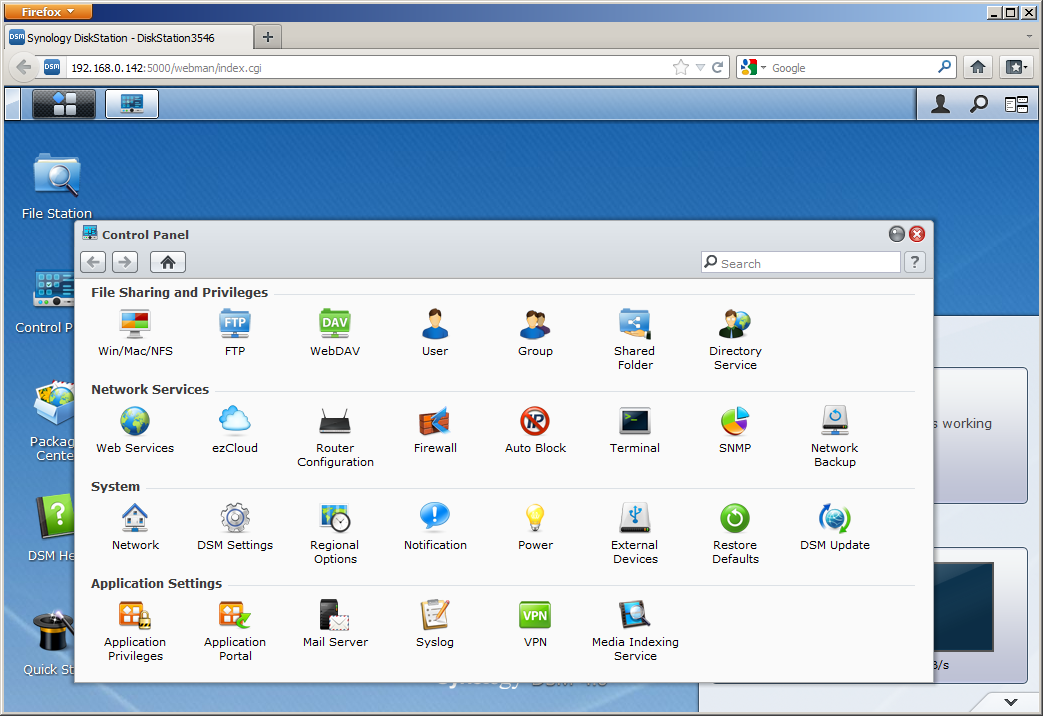The image size is (1043, 716).
Task: Click the Control Panel search field
Action: 801,263
